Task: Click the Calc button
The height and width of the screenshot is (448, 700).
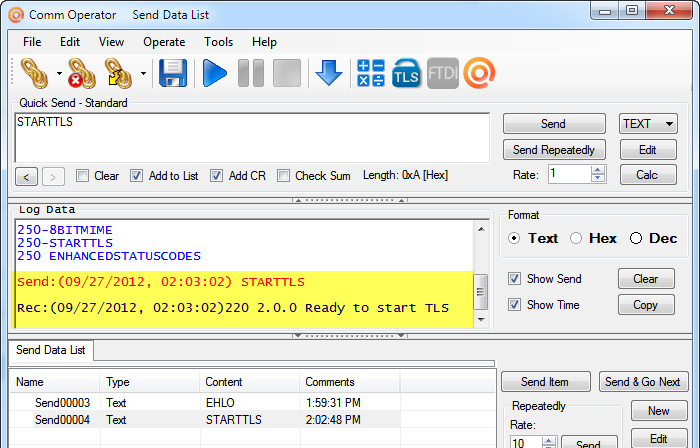Action: click(648, 174)
